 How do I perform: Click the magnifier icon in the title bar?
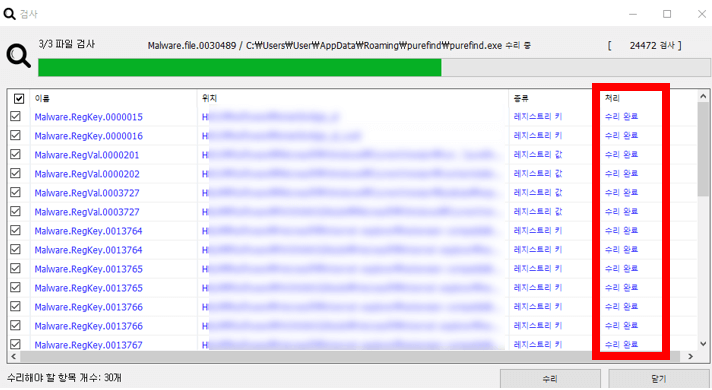9,14
